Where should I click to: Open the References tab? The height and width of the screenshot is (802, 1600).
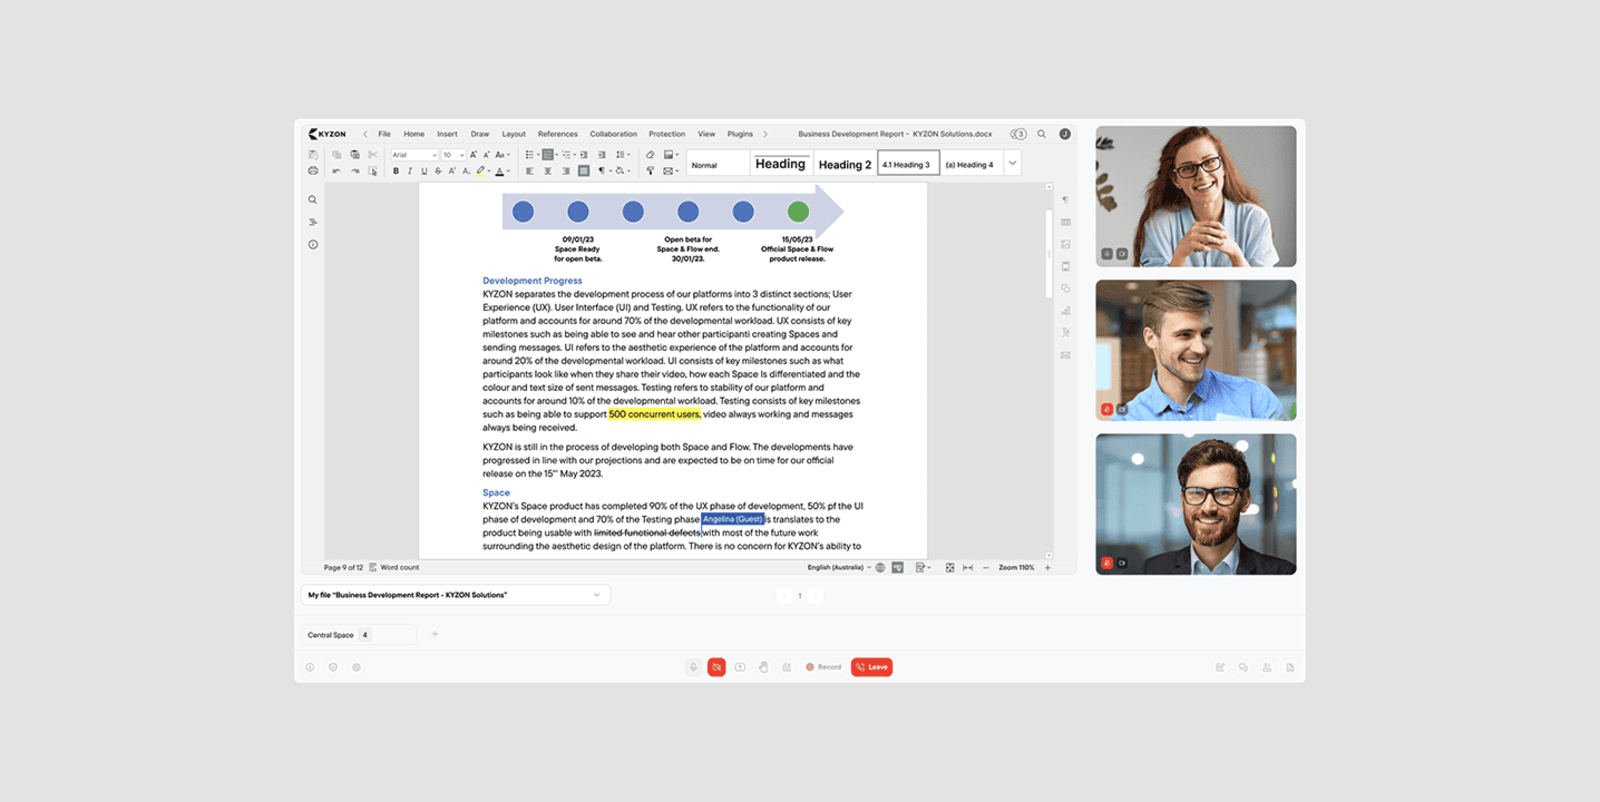(558, 134)
